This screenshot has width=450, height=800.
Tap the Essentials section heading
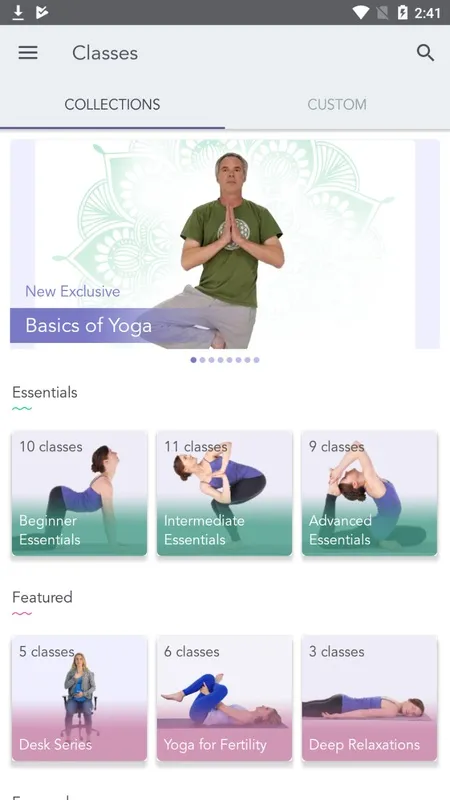click(45, 392)
